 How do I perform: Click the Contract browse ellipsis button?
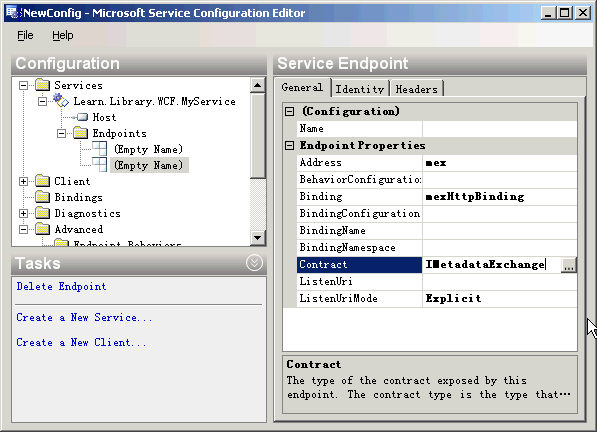[569, 265]
